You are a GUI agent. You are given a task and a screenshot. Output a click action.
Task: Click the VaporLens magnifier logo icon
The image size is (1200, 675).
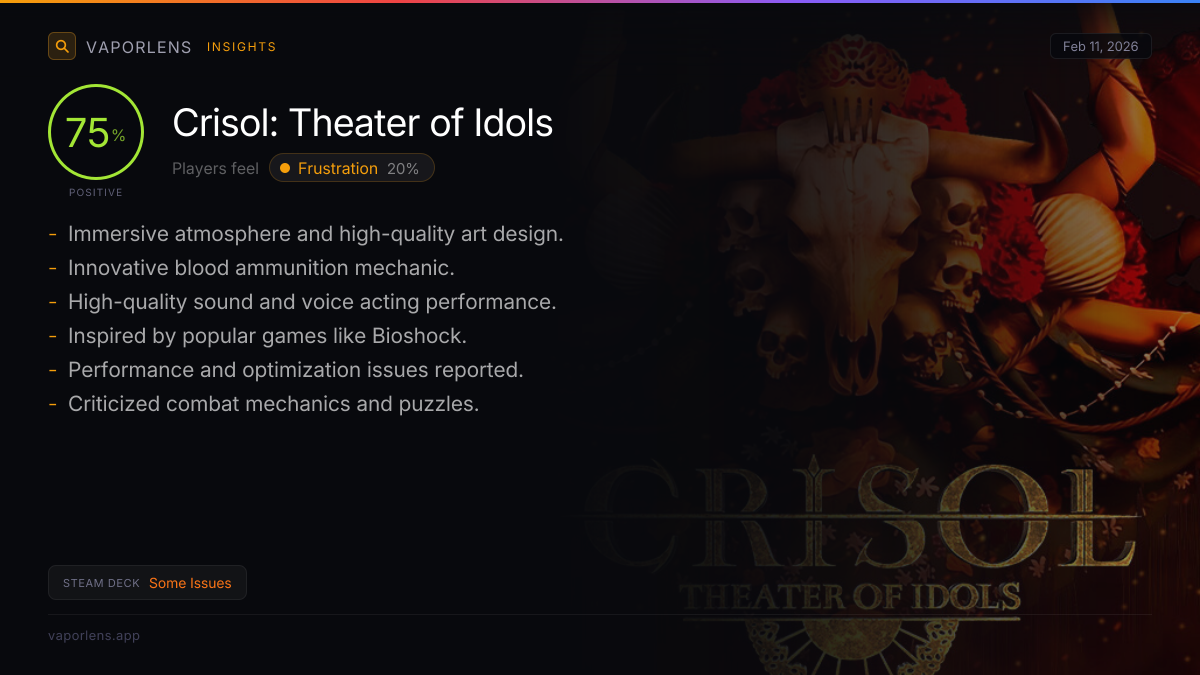coord(62,46)
